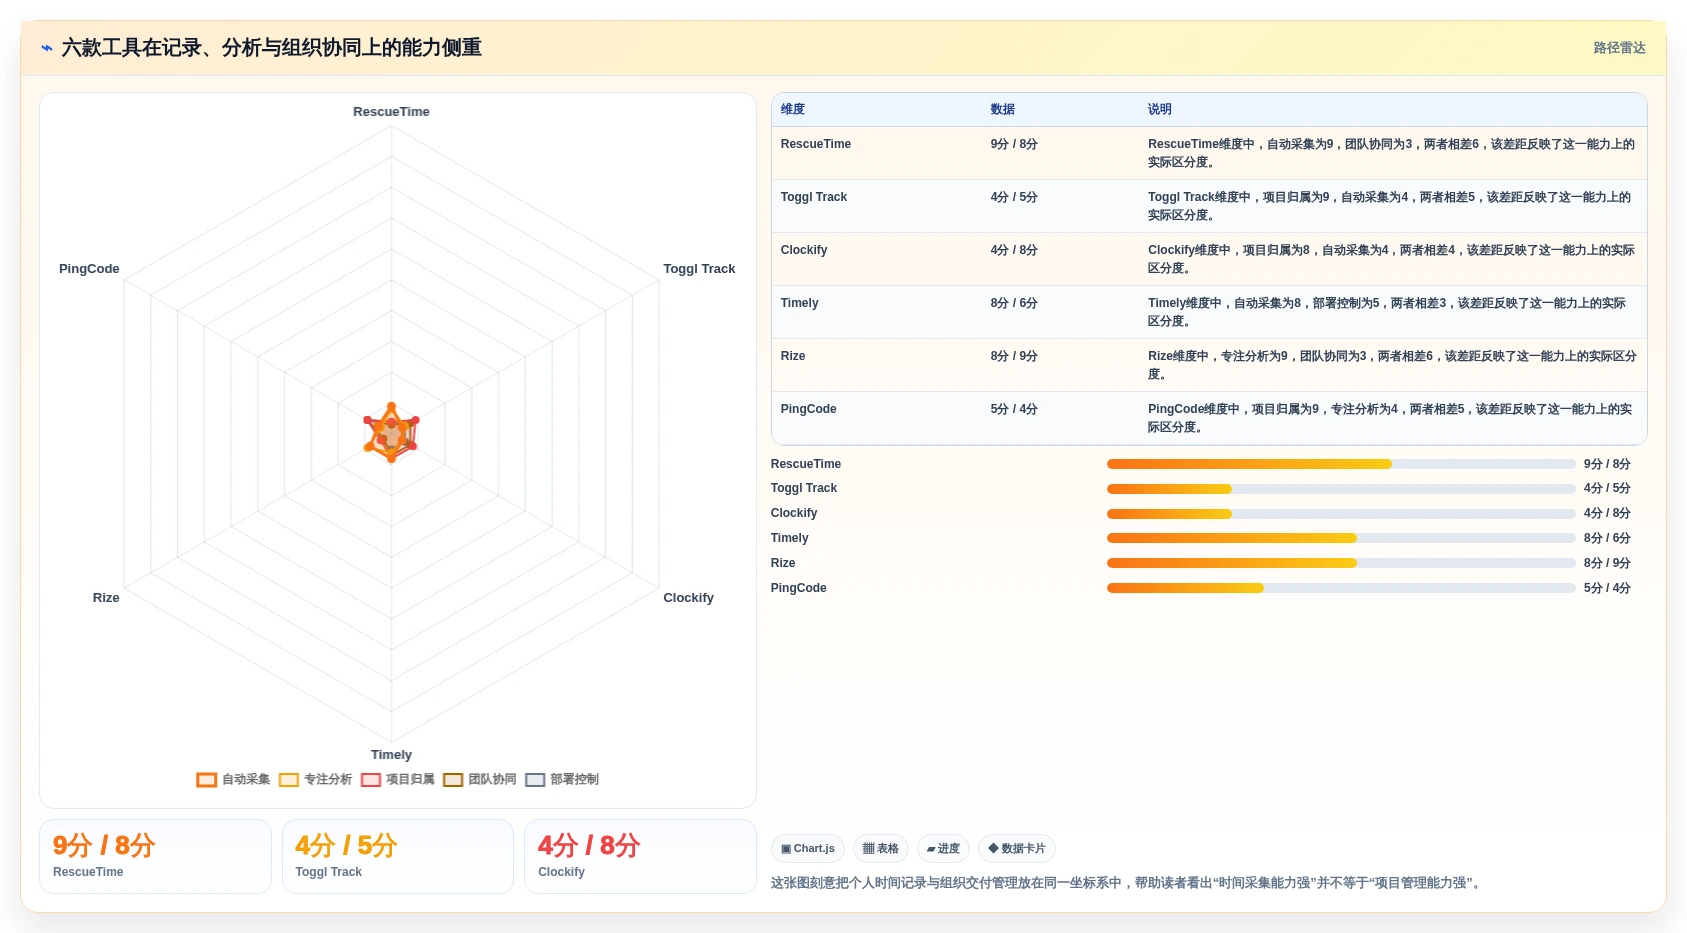1687x933 pixels.
Task: Click the Clockify progress bar
Action: (1341, 514)
